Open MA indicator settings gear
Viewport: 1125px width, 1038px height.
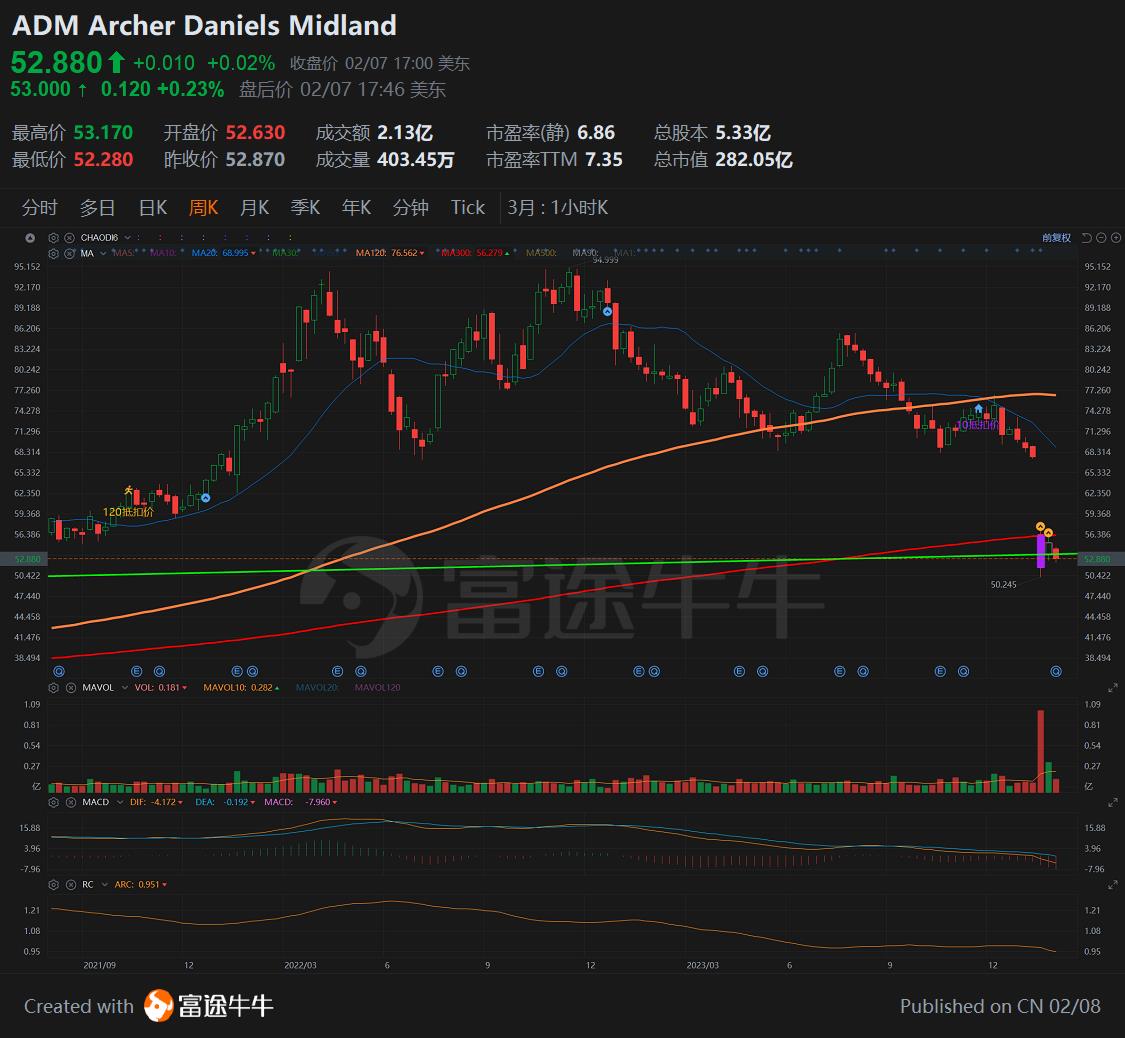(x=53, y=253)
